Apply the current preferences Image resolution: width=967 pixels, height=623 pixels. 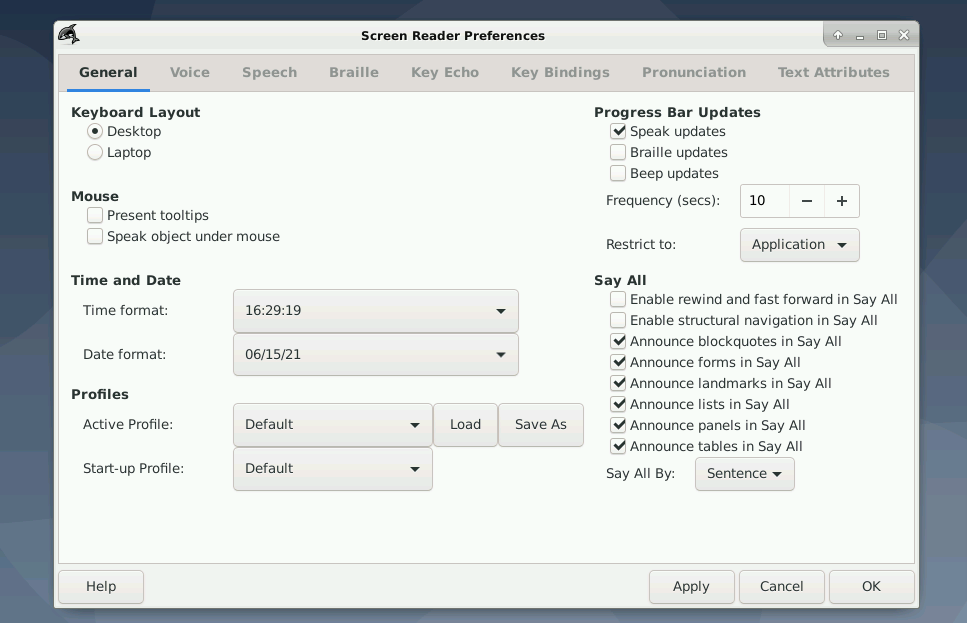[x=691, y=587]
